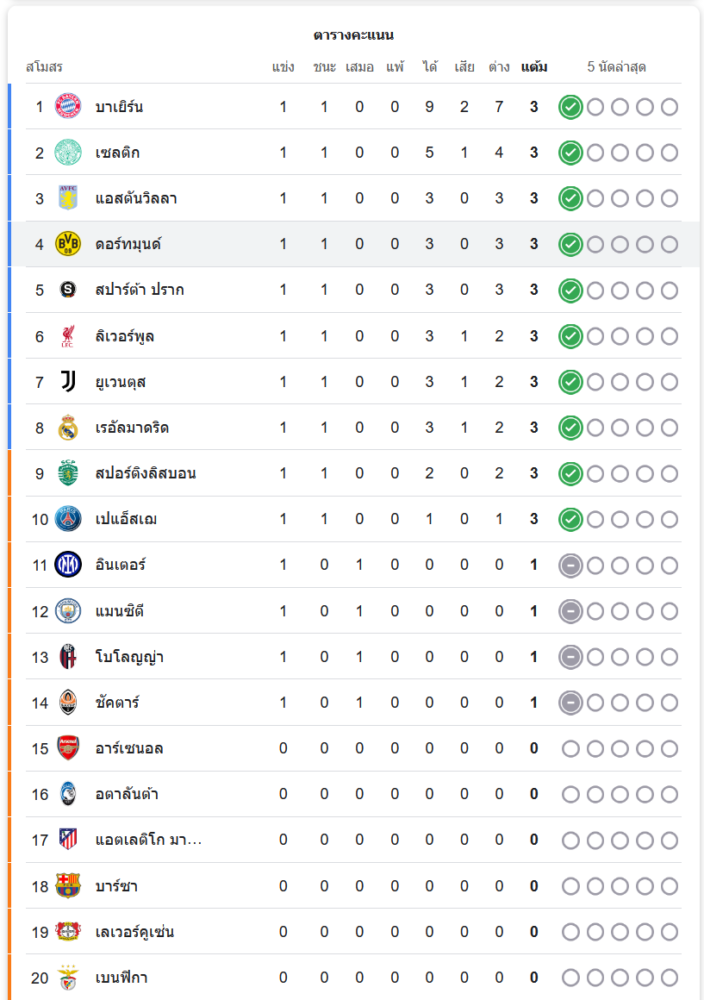704x1000 pixels.
Task: Click the แต้ม points column header
Action: click(x=534, y=67)
